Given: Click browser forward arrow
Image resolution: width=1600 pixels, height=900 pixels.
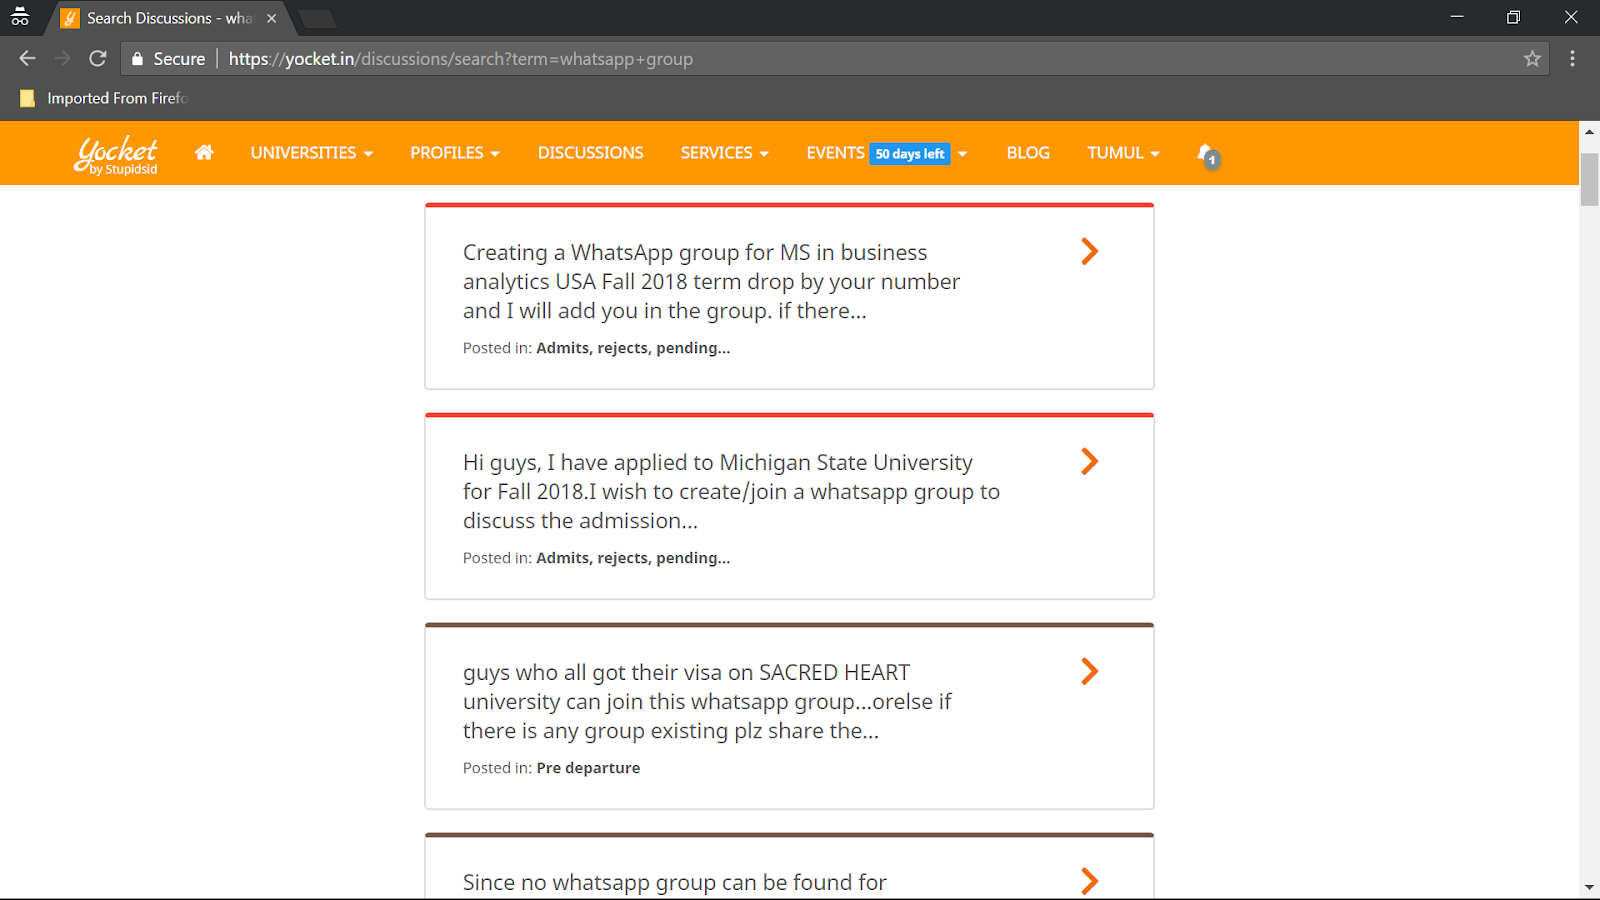Looking at the screenshot, I should pos(62,59).
